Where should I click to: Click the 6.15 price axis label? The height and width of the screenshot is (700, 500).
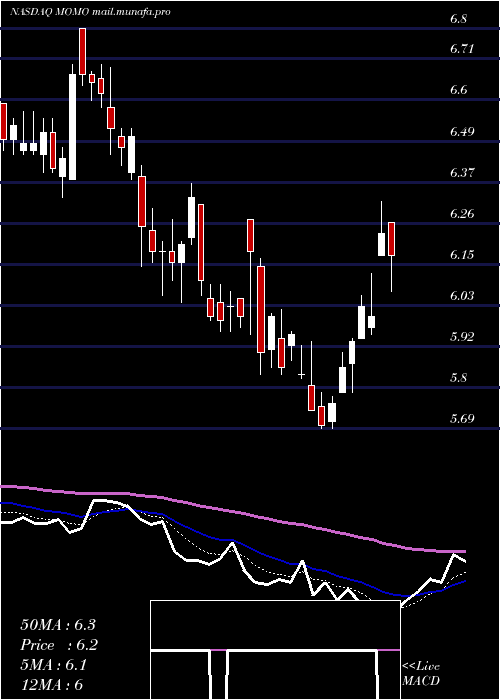pyautogui.click(x=462, y=254)
